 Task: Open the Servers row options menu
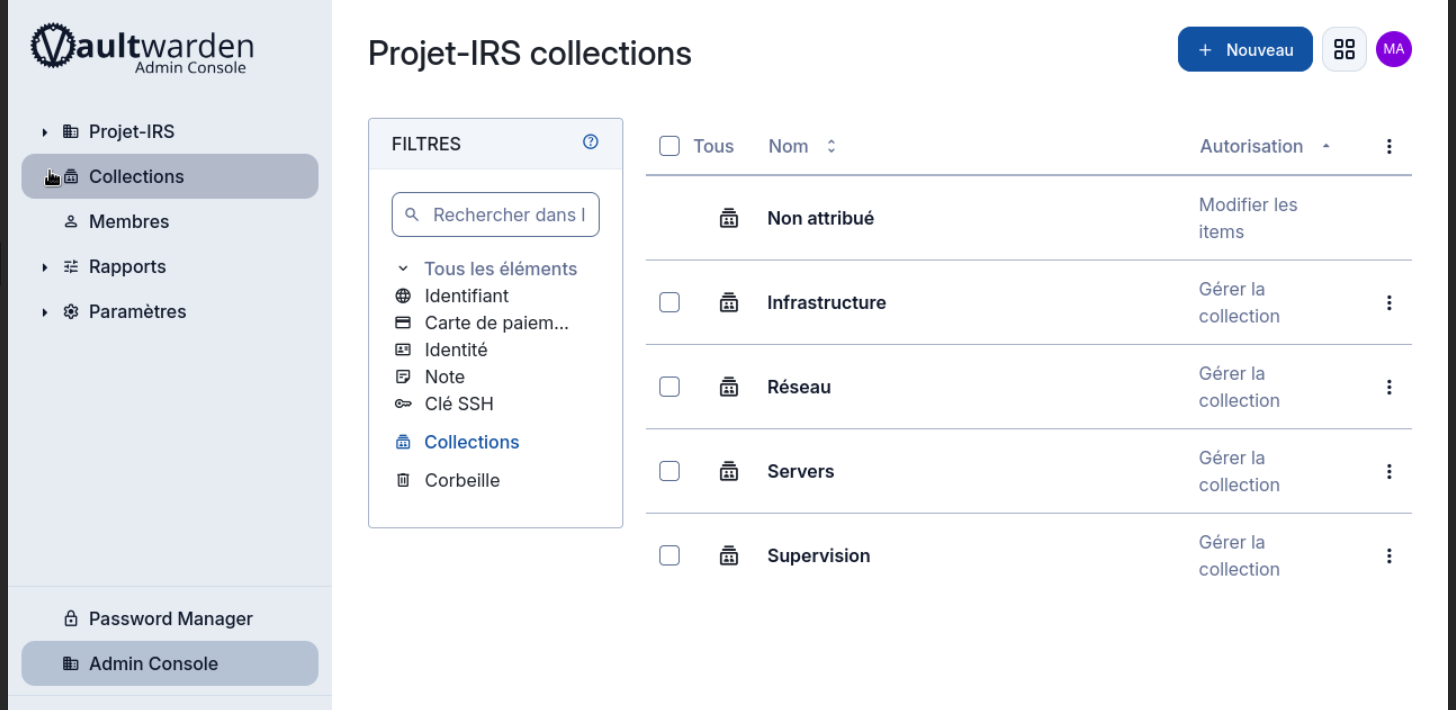[x=1389, y=472]
